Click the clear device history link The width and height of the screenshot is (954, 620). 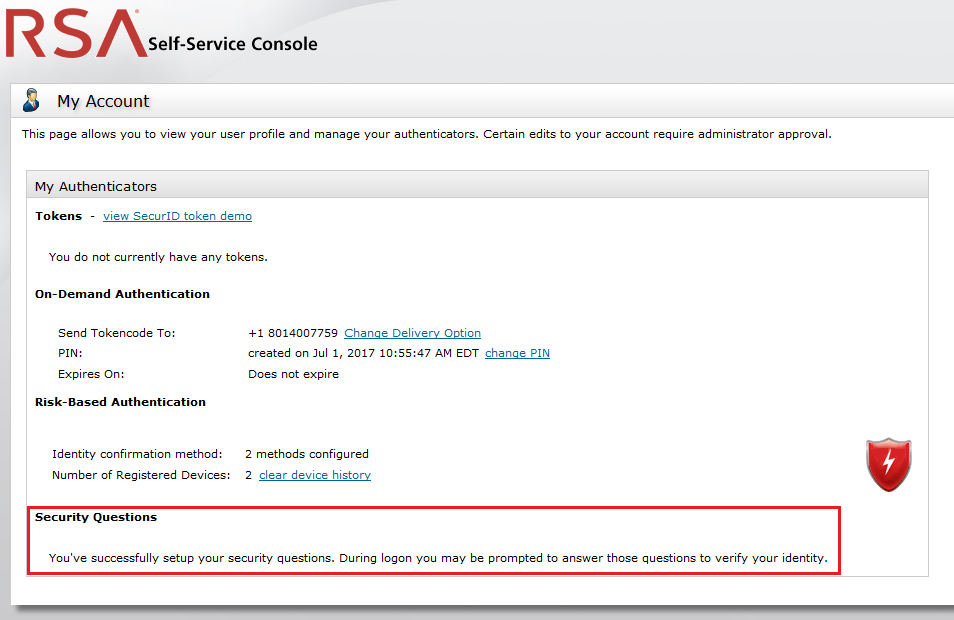click(x=314, y=475)
